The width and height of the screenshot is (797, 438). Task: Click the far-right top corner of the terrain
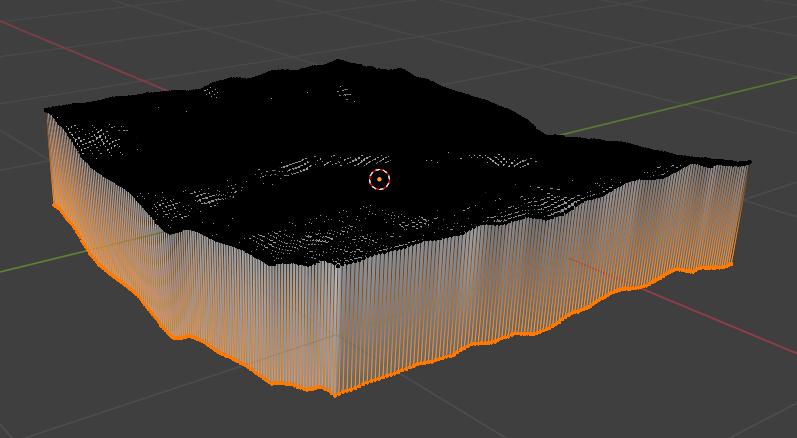tap(747, 162)
